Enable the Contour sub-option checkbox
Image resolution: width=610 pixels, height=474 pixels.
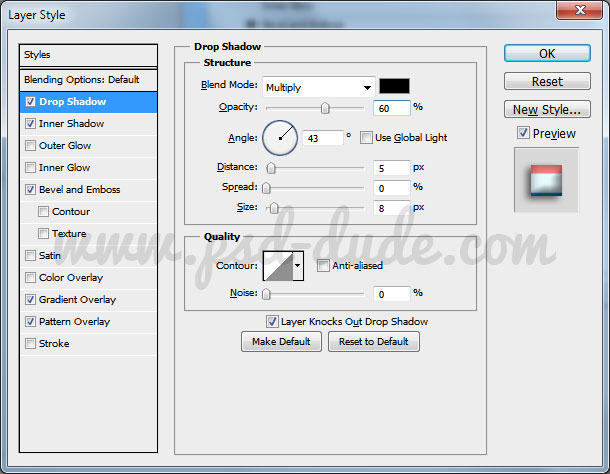(x=44, y=212)
